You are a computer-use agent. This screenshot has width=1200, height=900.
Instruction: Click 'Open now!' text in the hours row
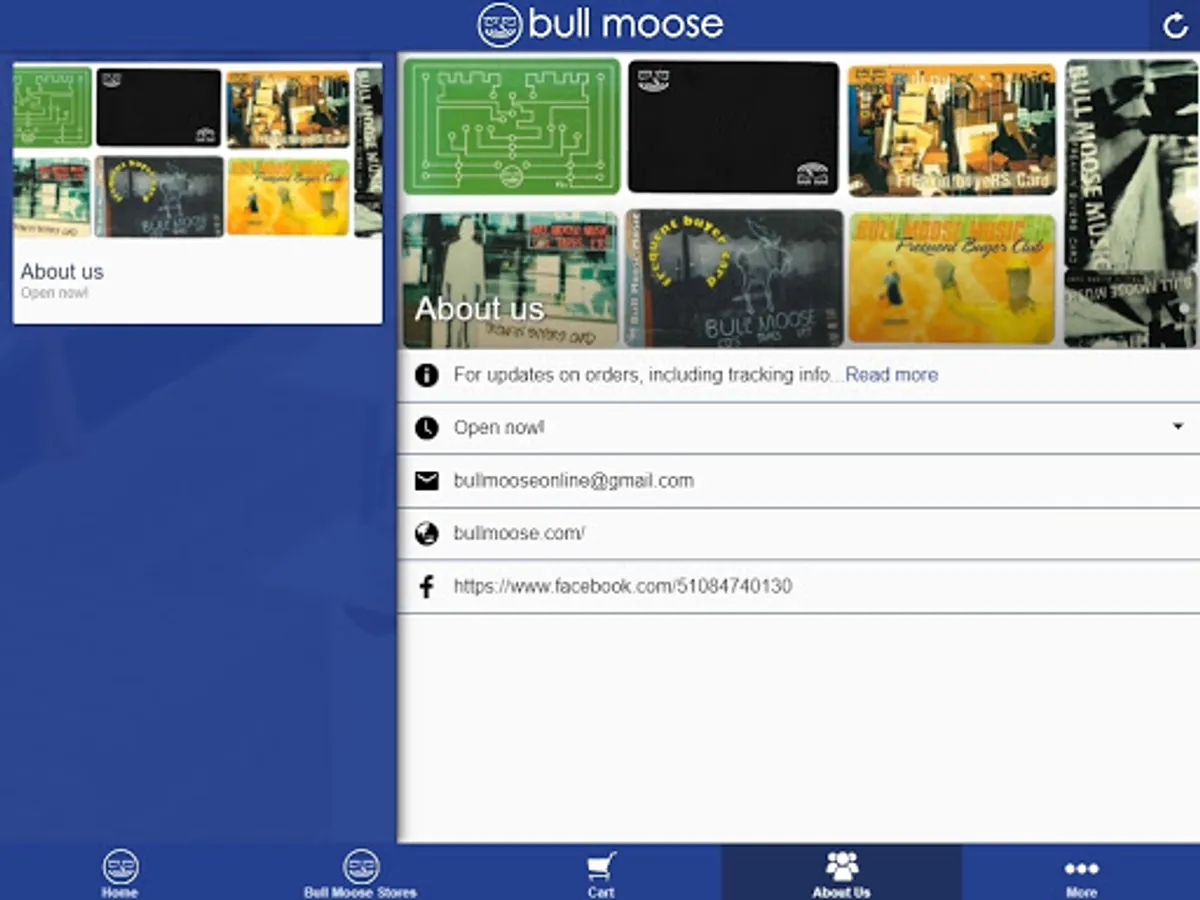click(x=499, y=428)
